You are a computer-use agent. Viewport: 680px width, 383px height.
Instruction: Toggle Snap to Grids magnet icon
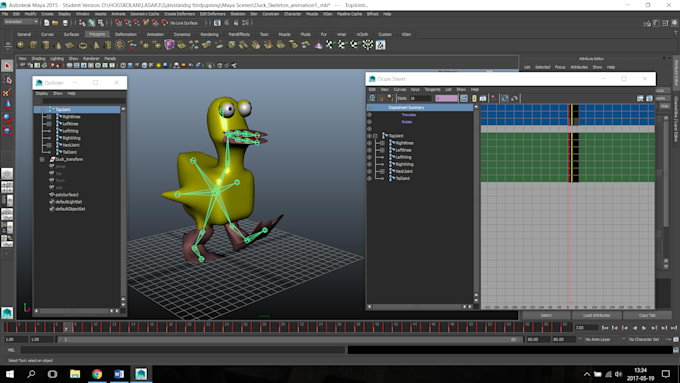[x=118, y=23]
